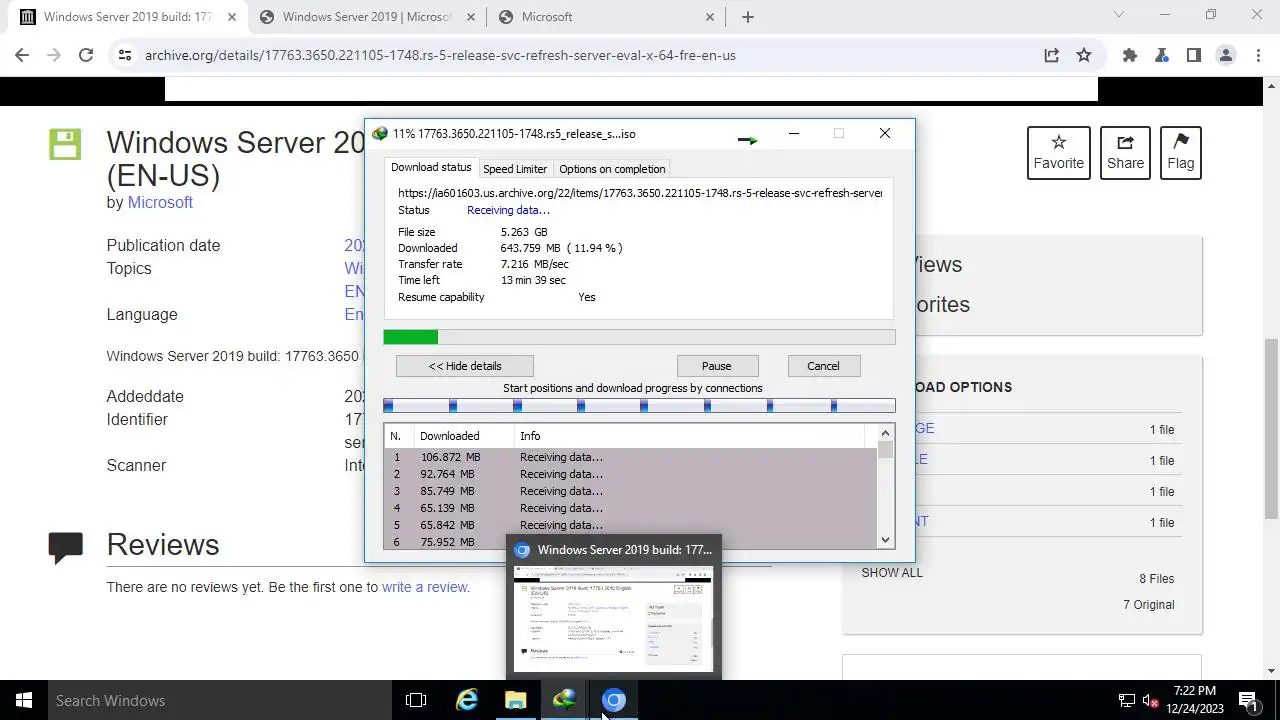This screenshot has height=720, width=1280.
Task: Launch Internet Explorer from taskbar
Action: pyautogui.click(x=466, y=700)
